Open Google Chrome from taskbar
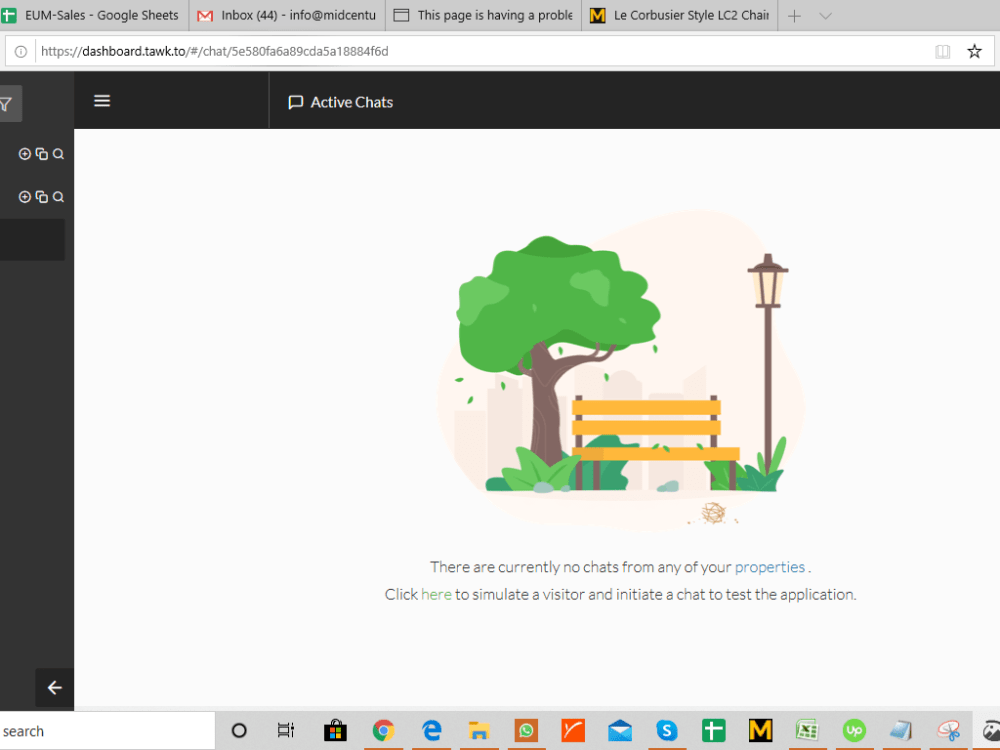Image resolution: width=1000 pixels, height=750 pixels. pyautogui.click(x=383, y=731)
